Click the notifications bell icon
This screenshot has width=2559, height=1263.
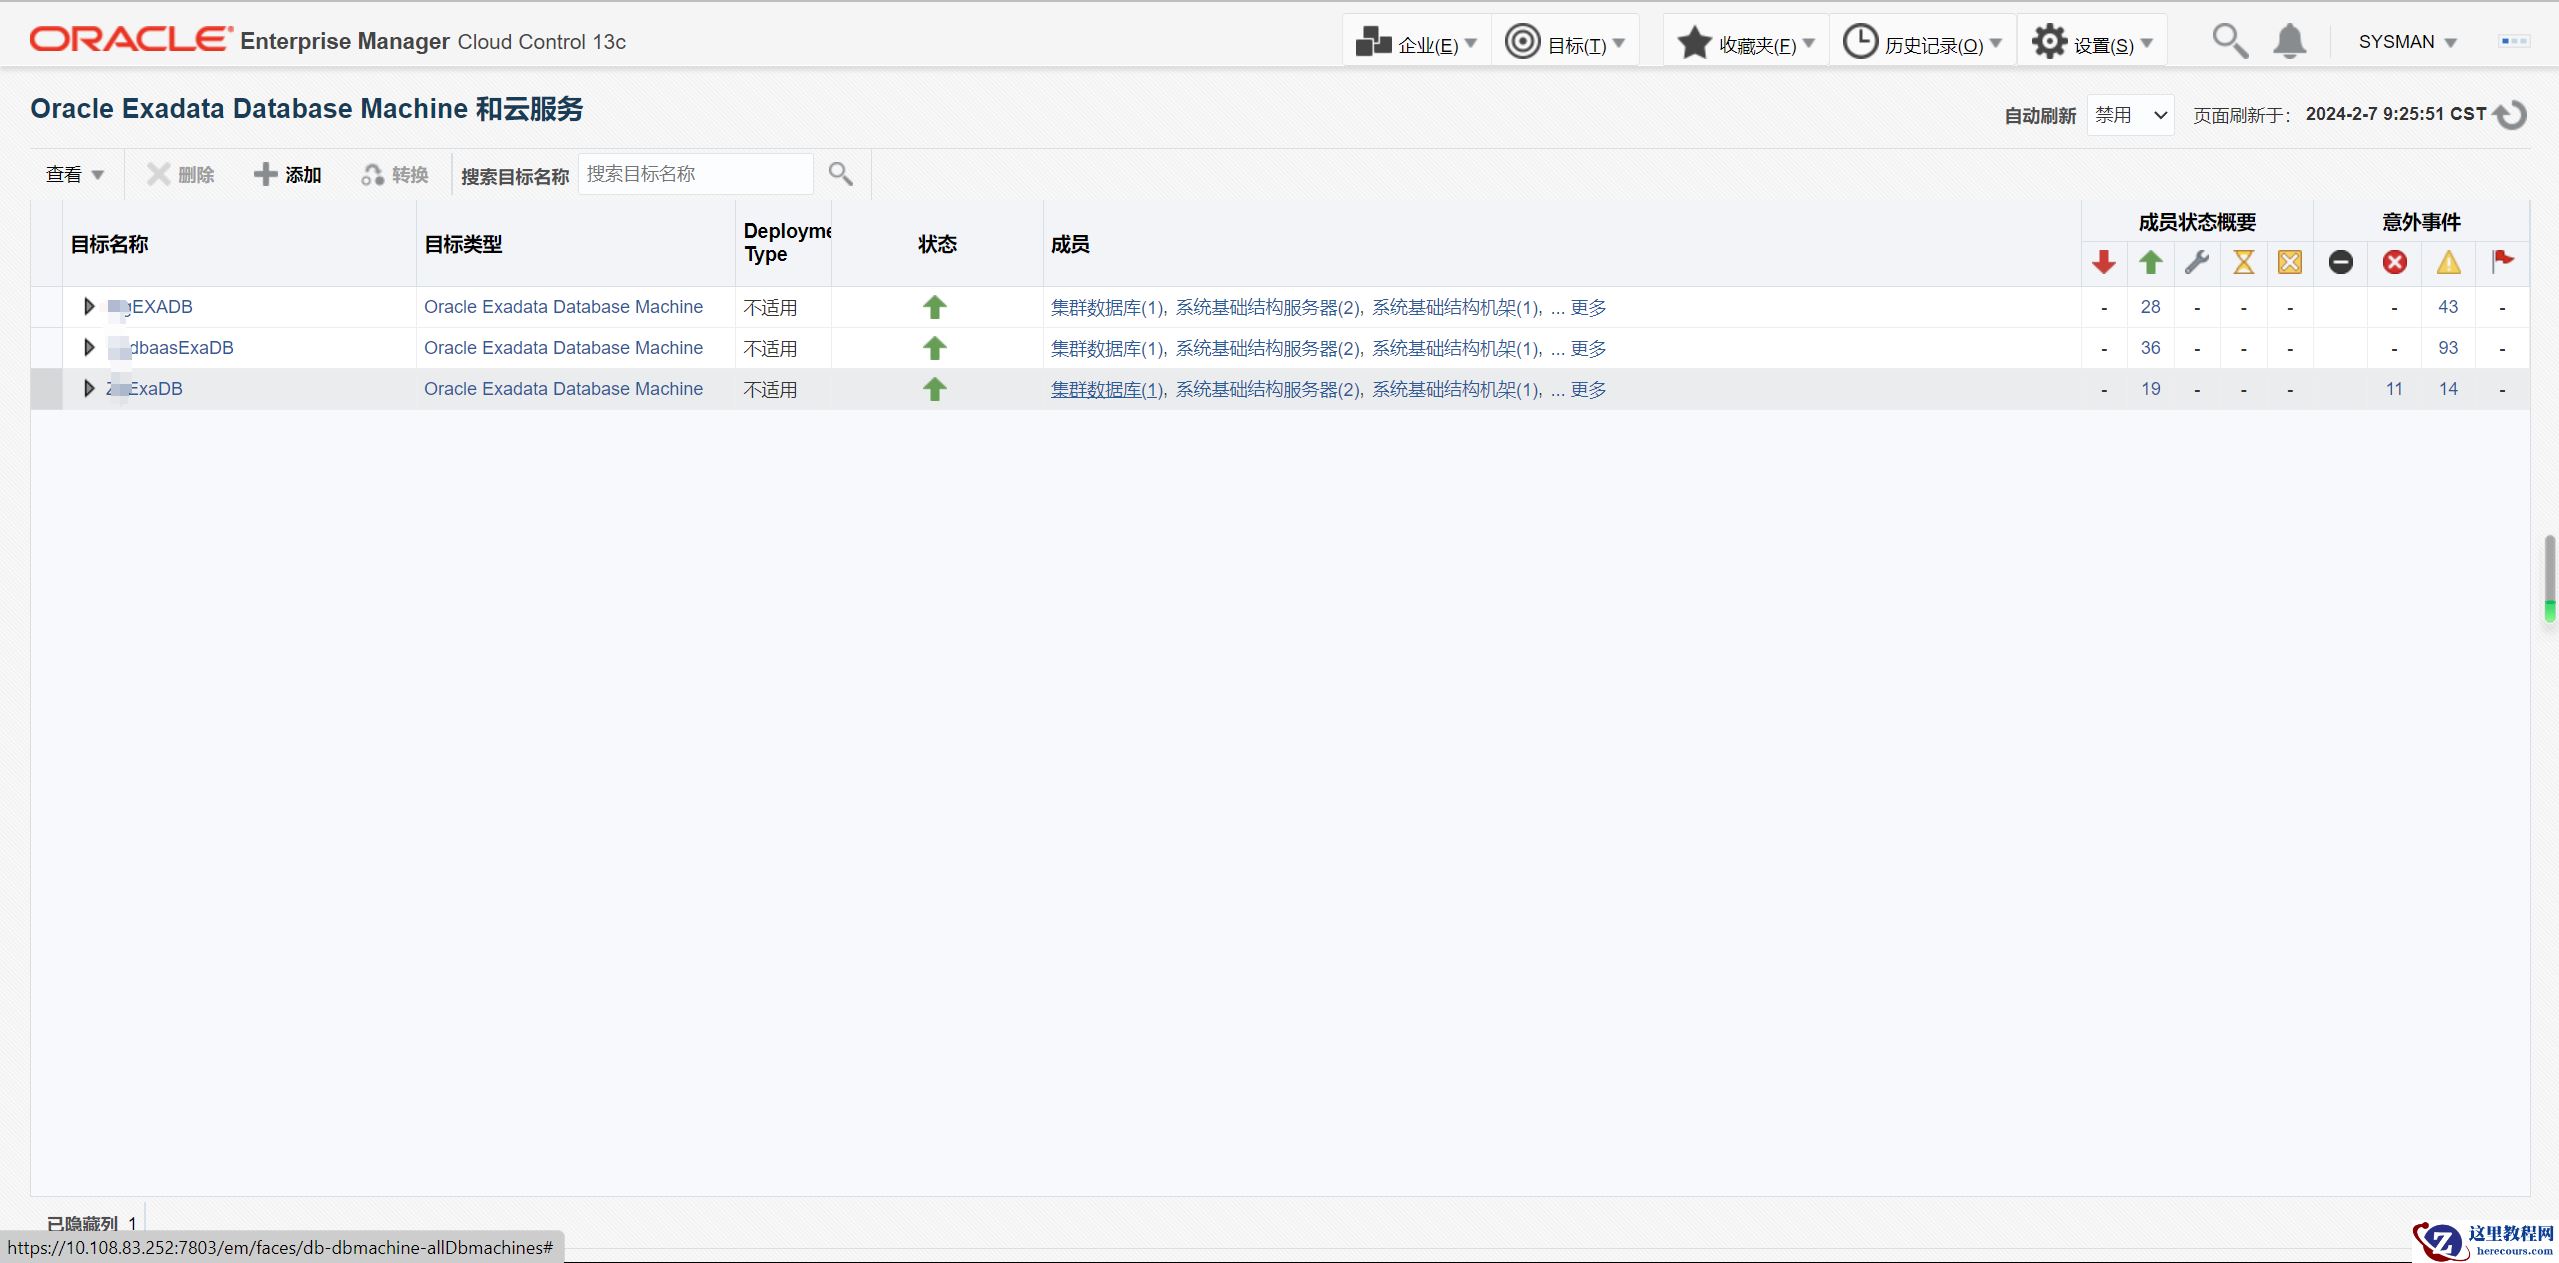point(2289,42)
